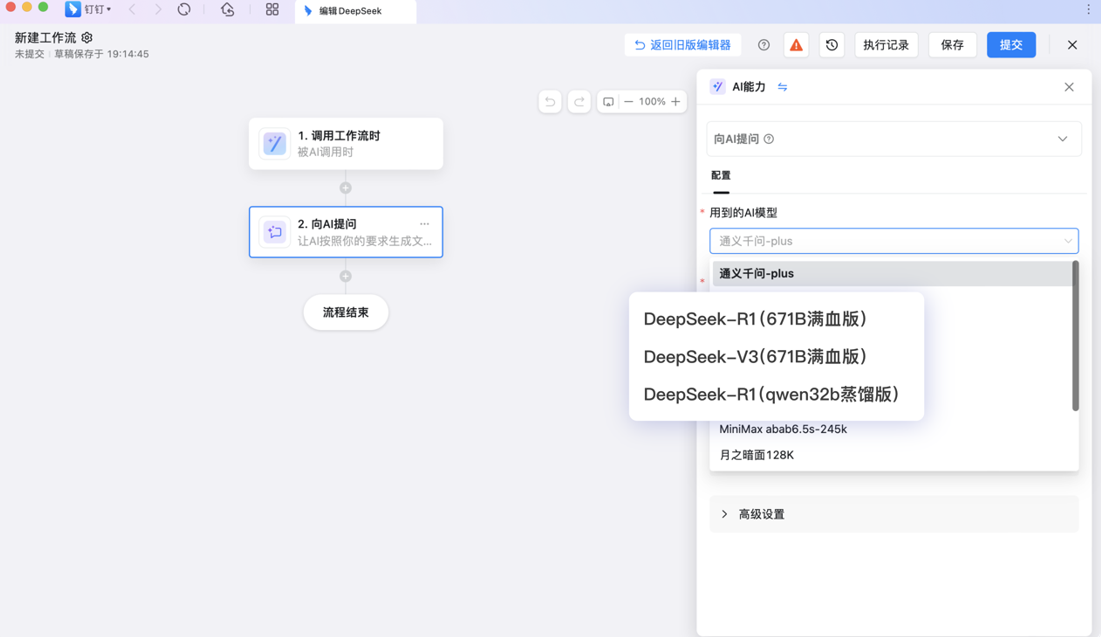Click the 保存 save button
The height and width of the screenshot is (637, 1101).
click(x=952, y=44)
